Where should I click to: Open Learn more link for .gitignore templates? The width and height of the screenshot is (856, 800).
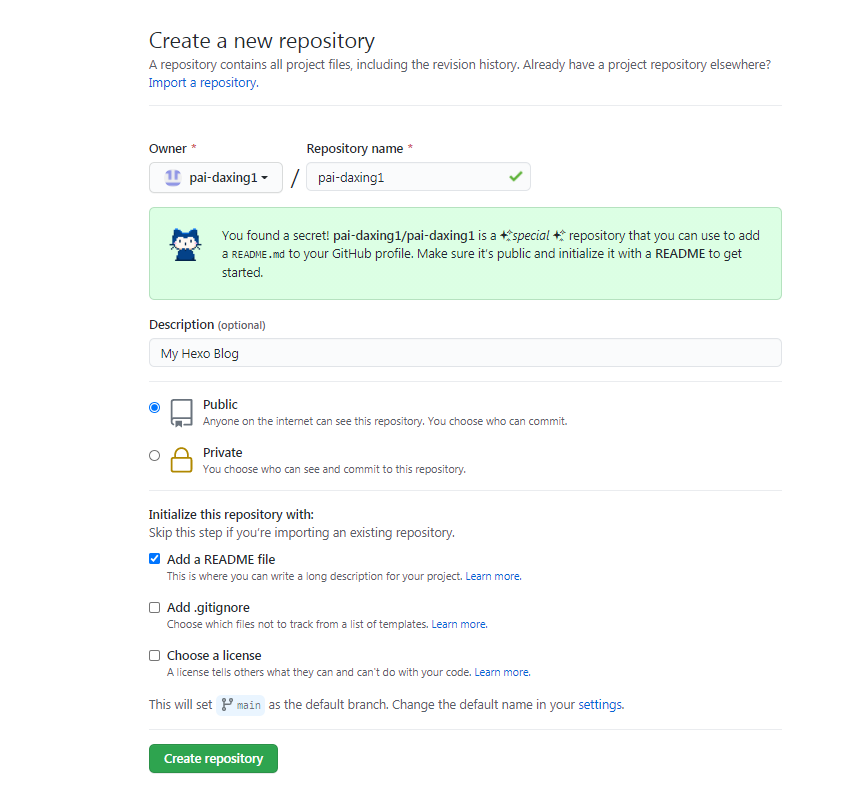point(459,624)
